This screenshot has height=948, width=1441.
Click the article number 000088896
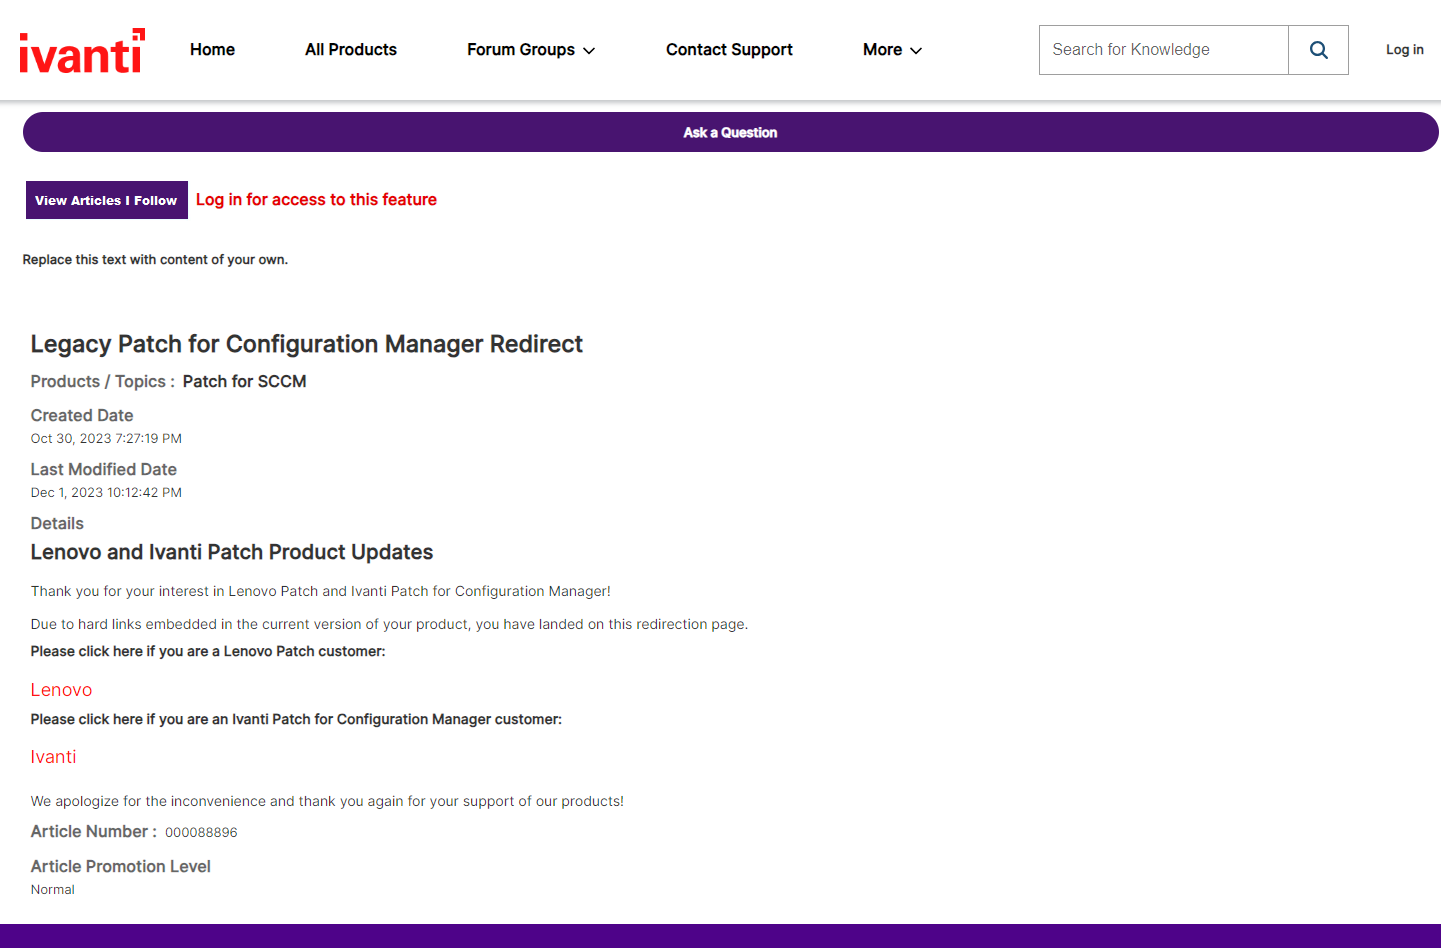coord(201,832)
